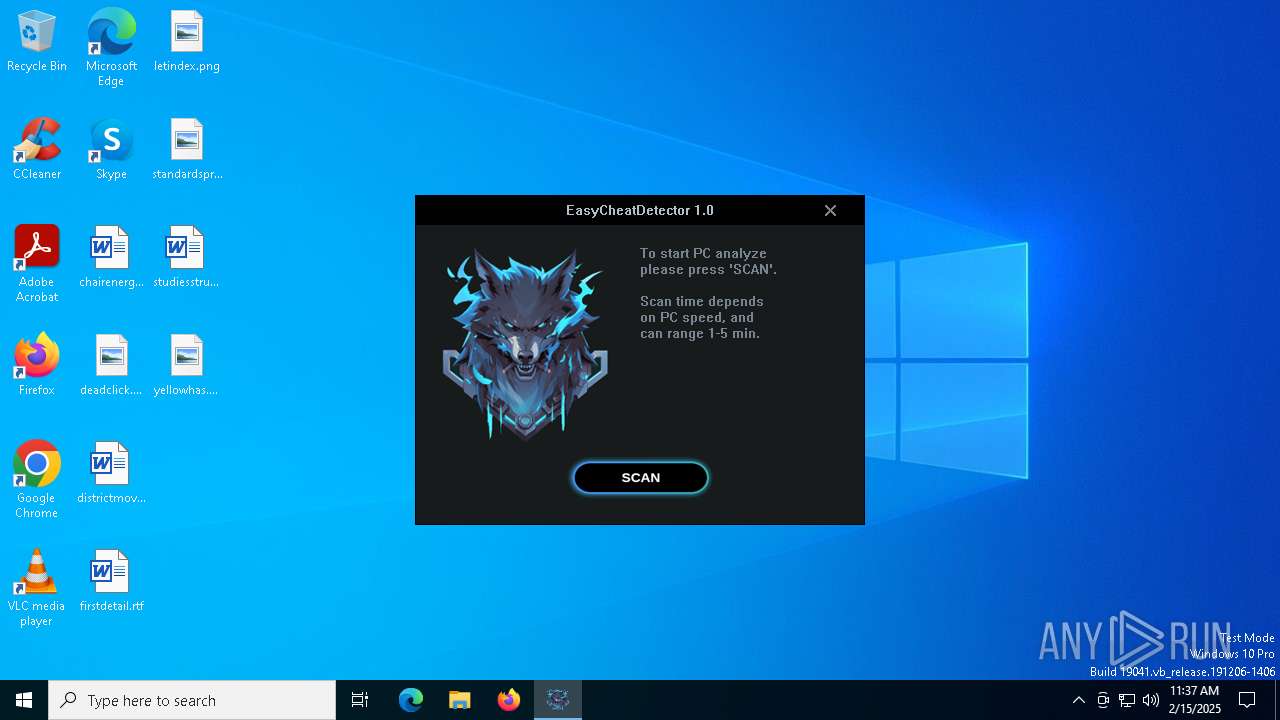Launch Firefox from the taskbar

508,700
